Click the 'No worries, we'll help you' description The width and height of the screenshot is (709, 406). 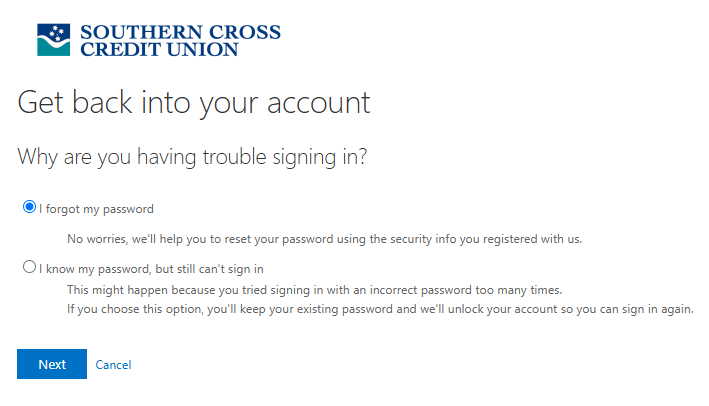click(x=325, y=239)
